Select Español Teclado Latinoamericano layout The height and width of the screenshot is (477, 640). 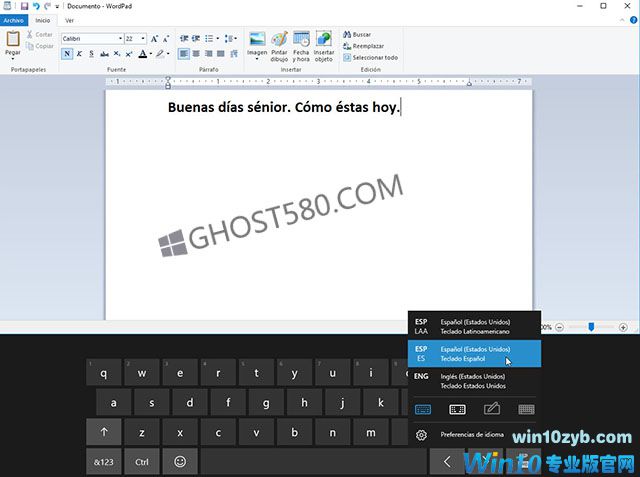[475, 326]
